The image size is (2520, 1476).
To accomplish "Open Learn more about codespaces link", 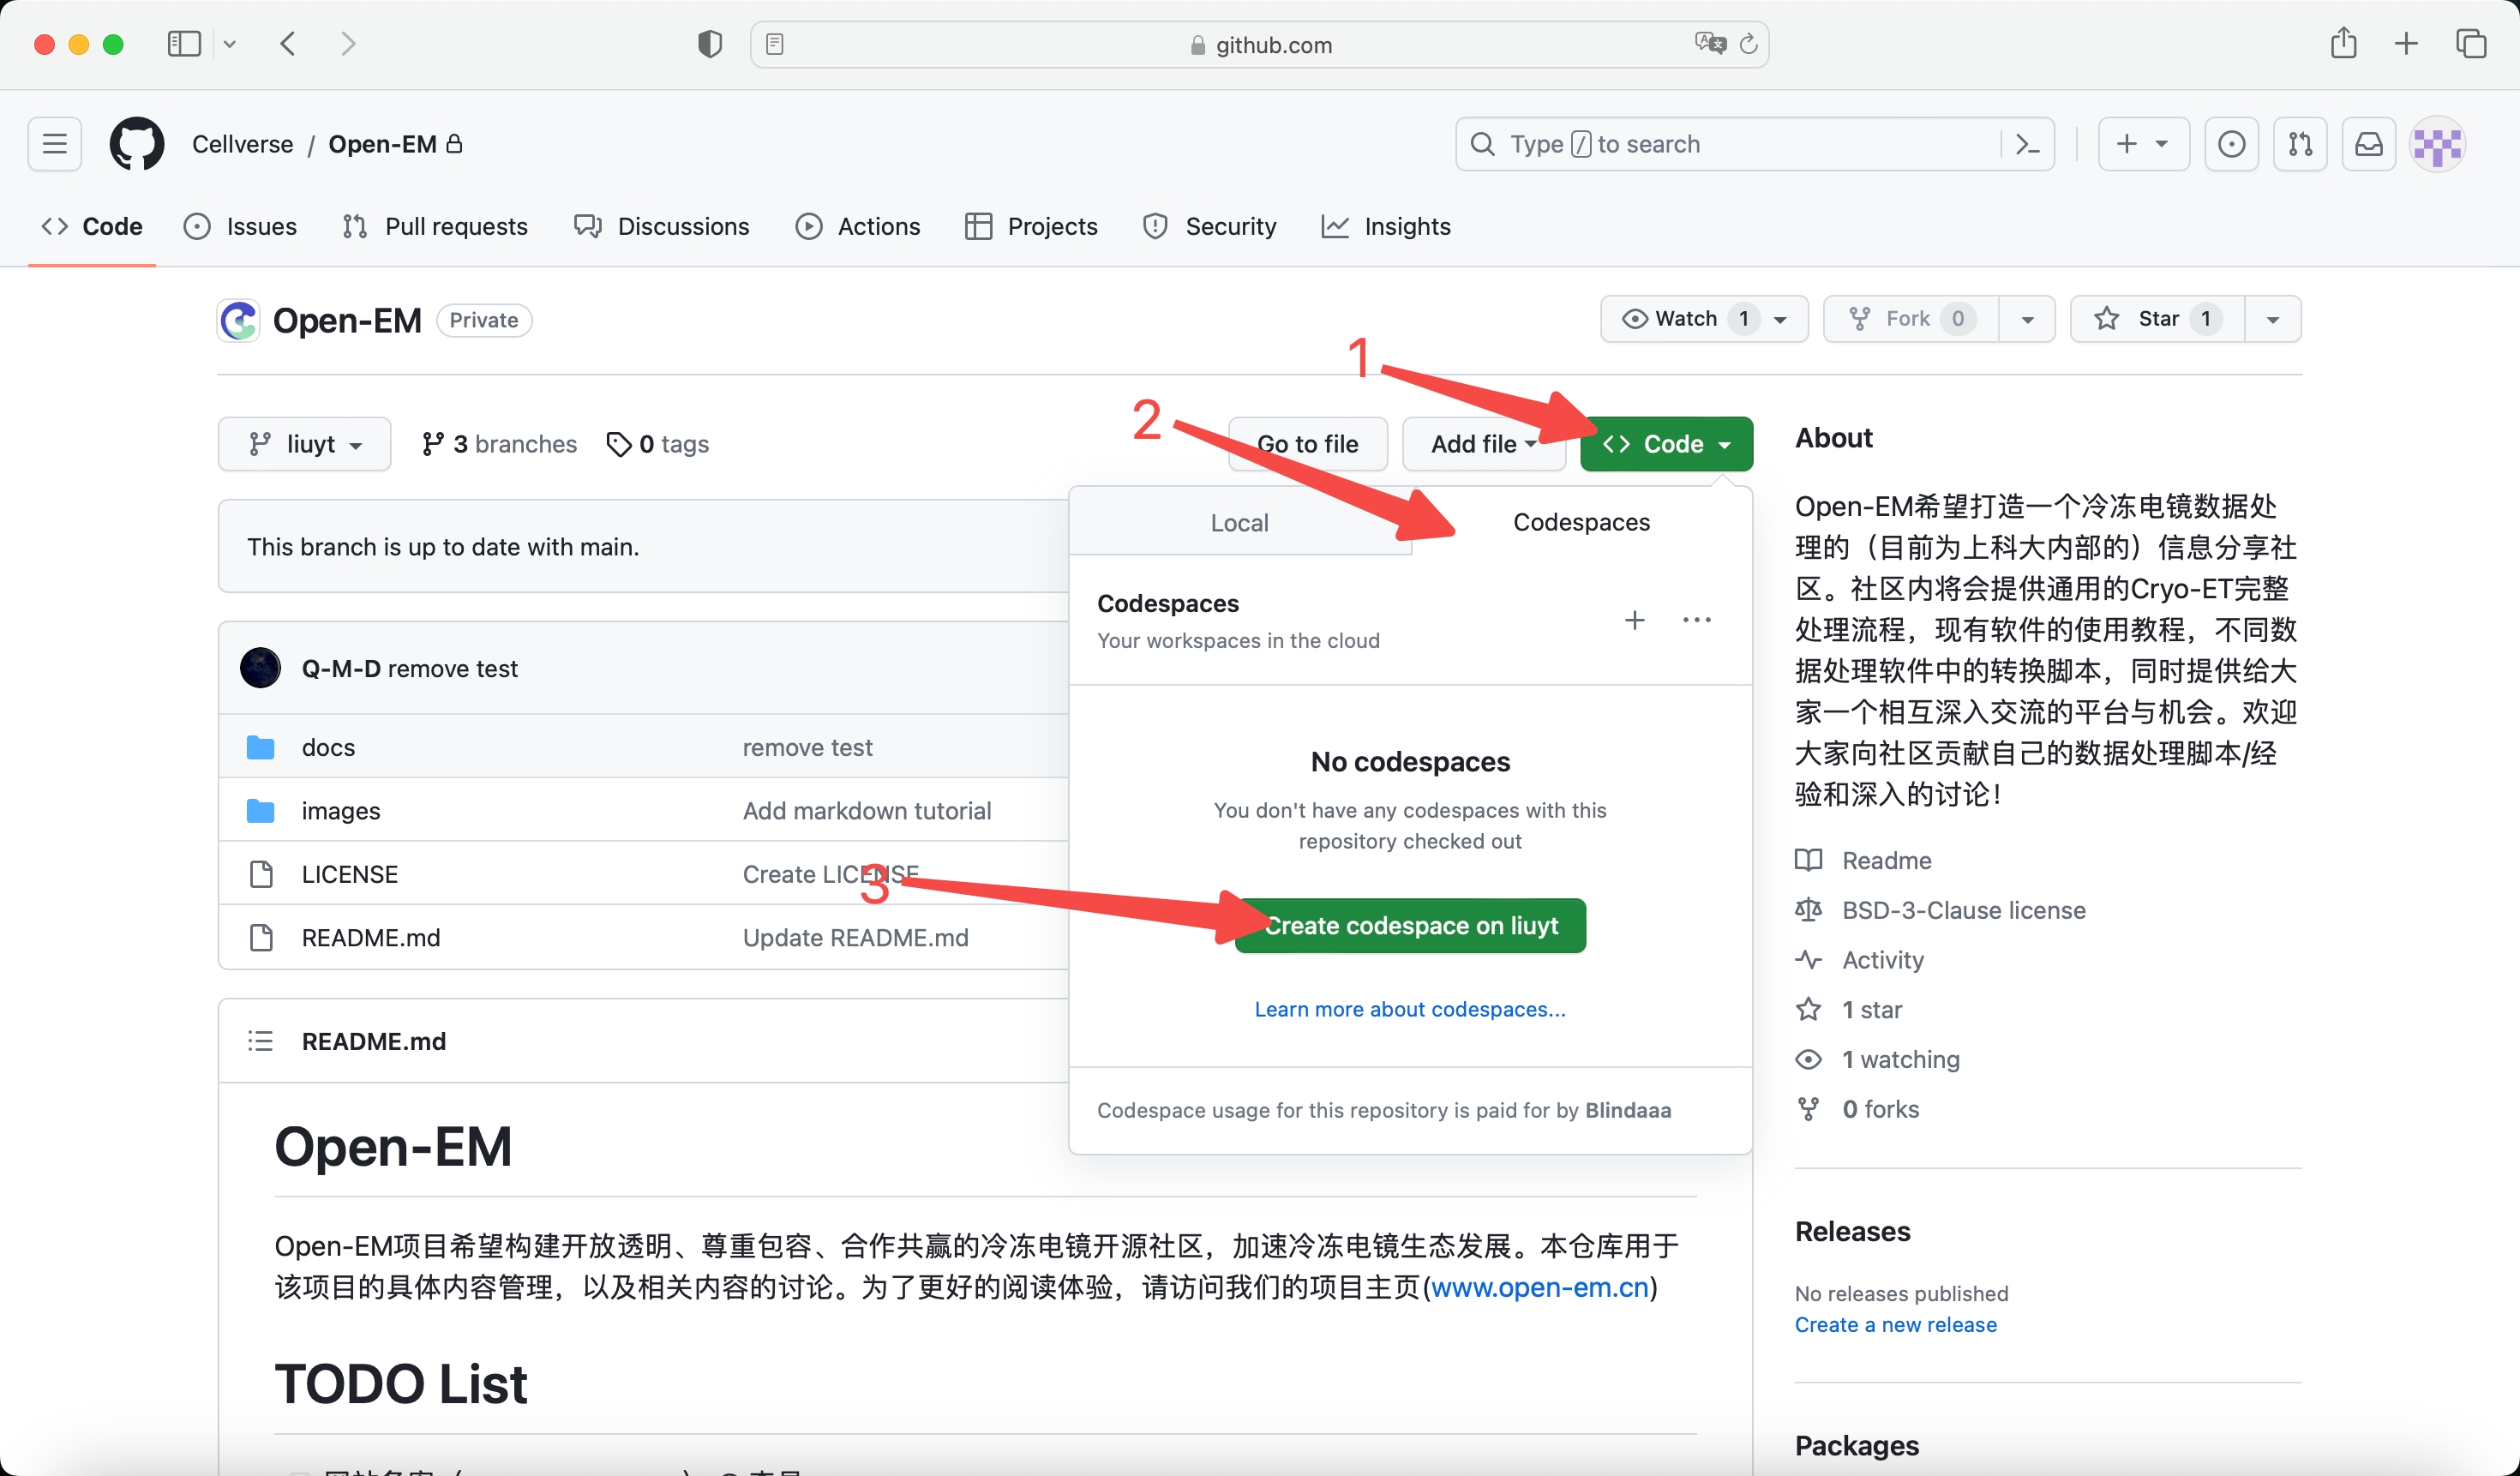I will [x=1408, y=1009].
